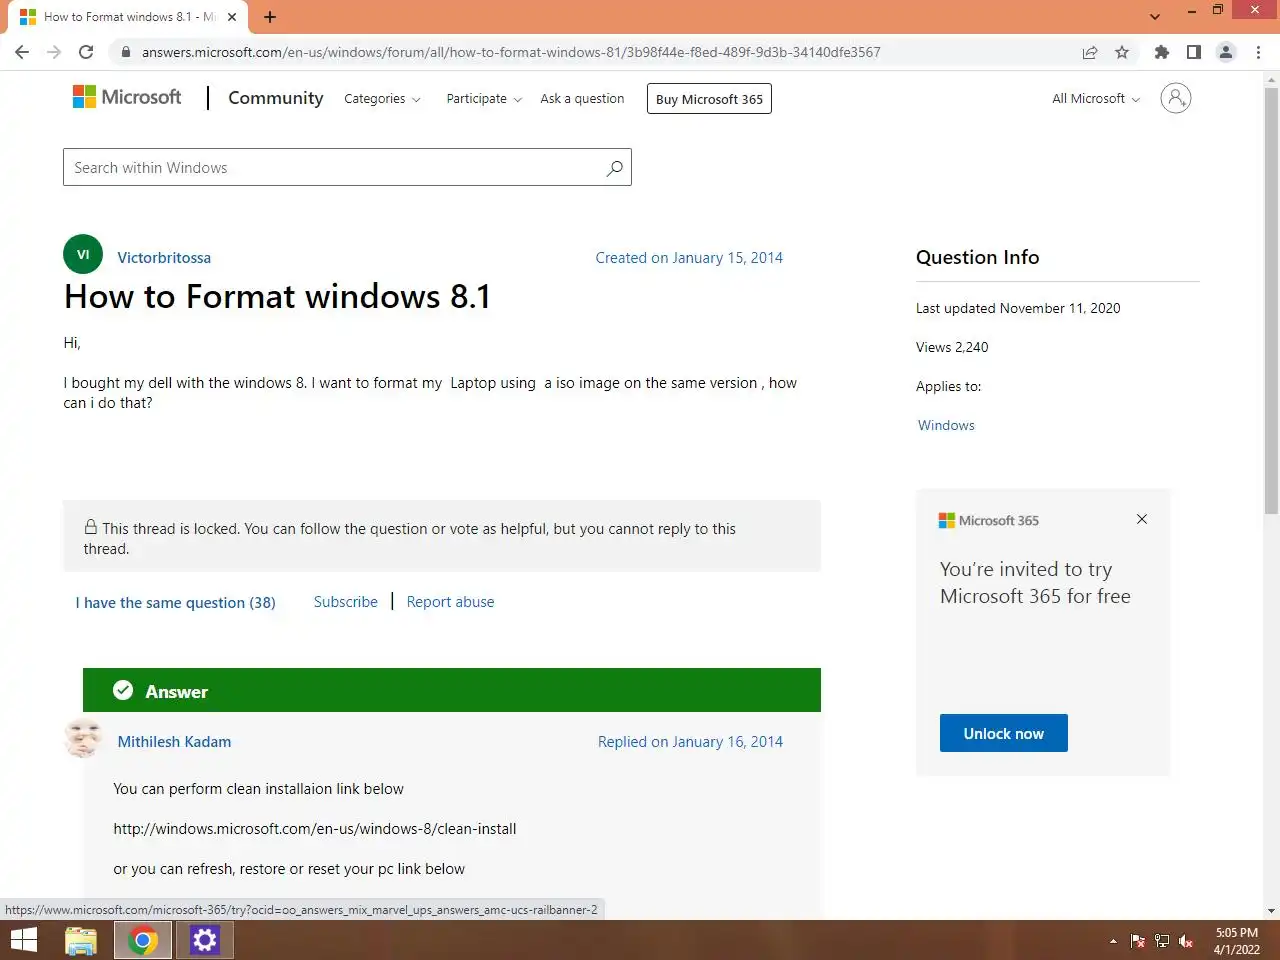Click the lock site info icon
1280x960 pixels.
click(125, 52)
